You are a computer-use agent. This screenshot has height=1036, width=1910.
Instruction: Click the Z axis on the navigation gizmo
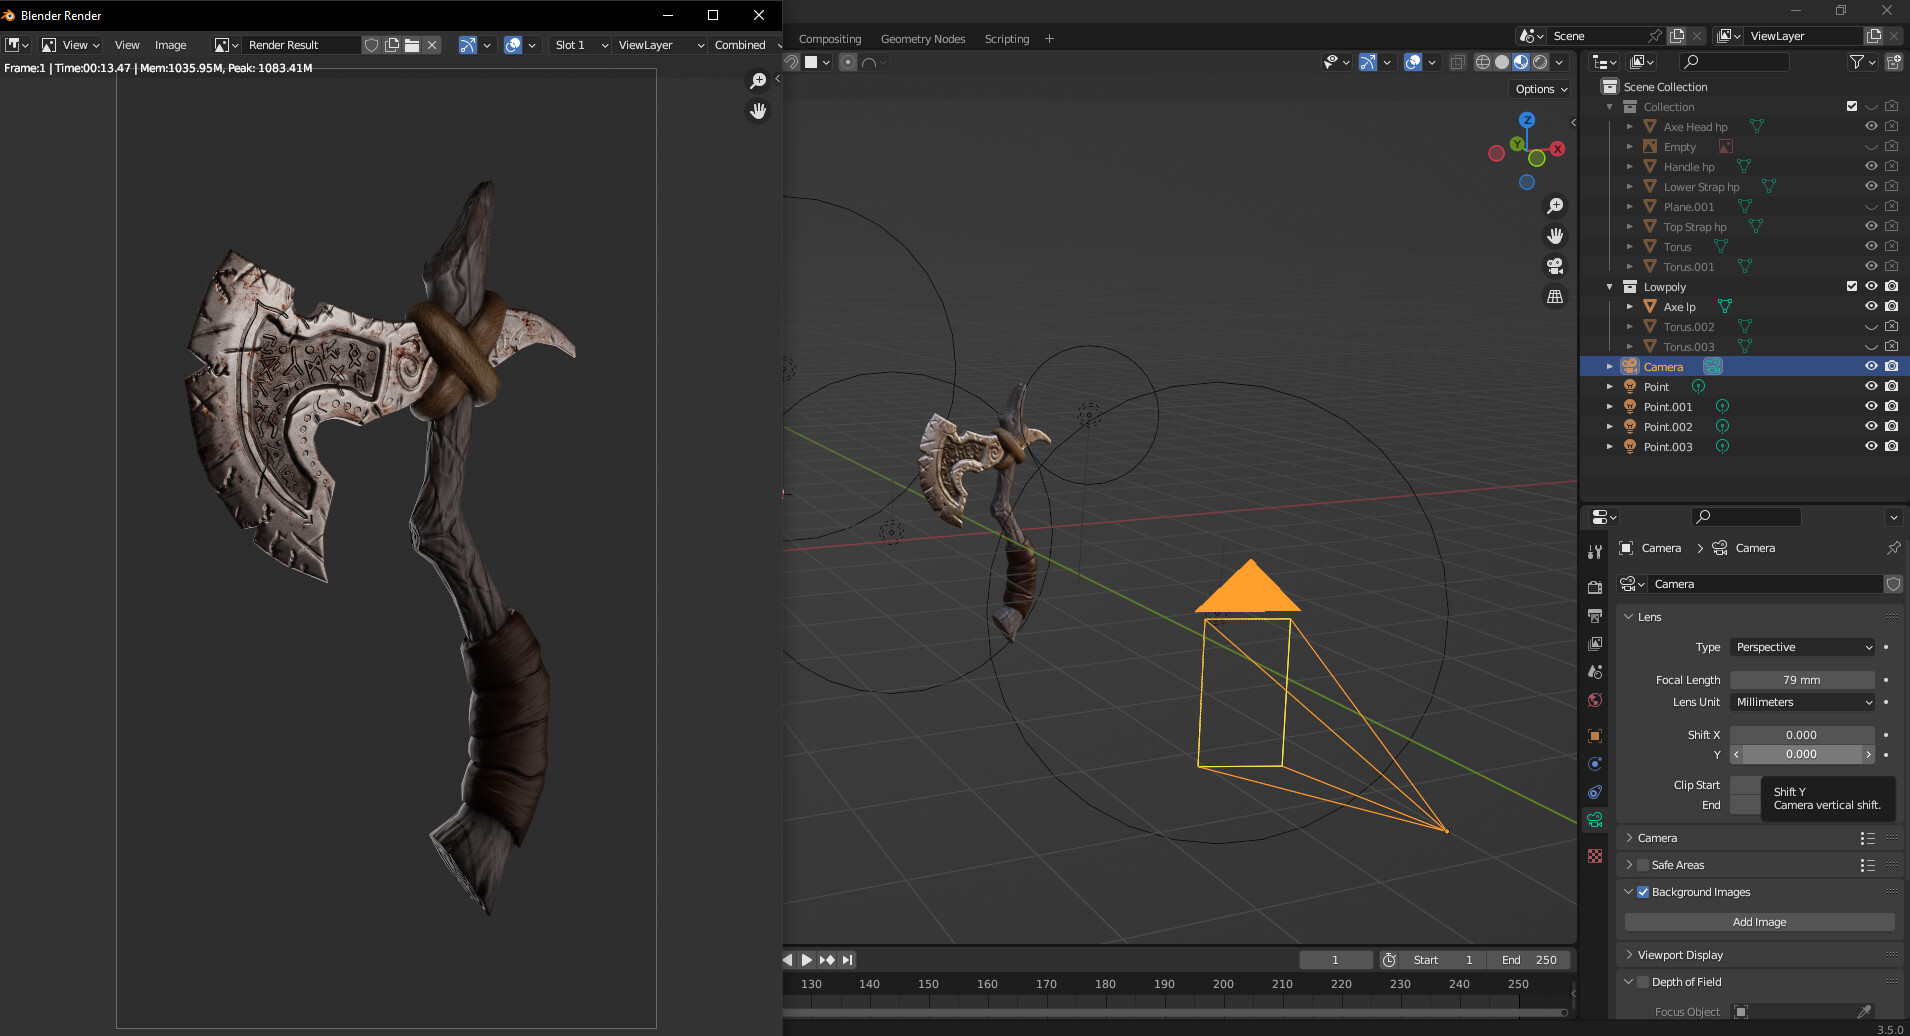pos(1527,120)
